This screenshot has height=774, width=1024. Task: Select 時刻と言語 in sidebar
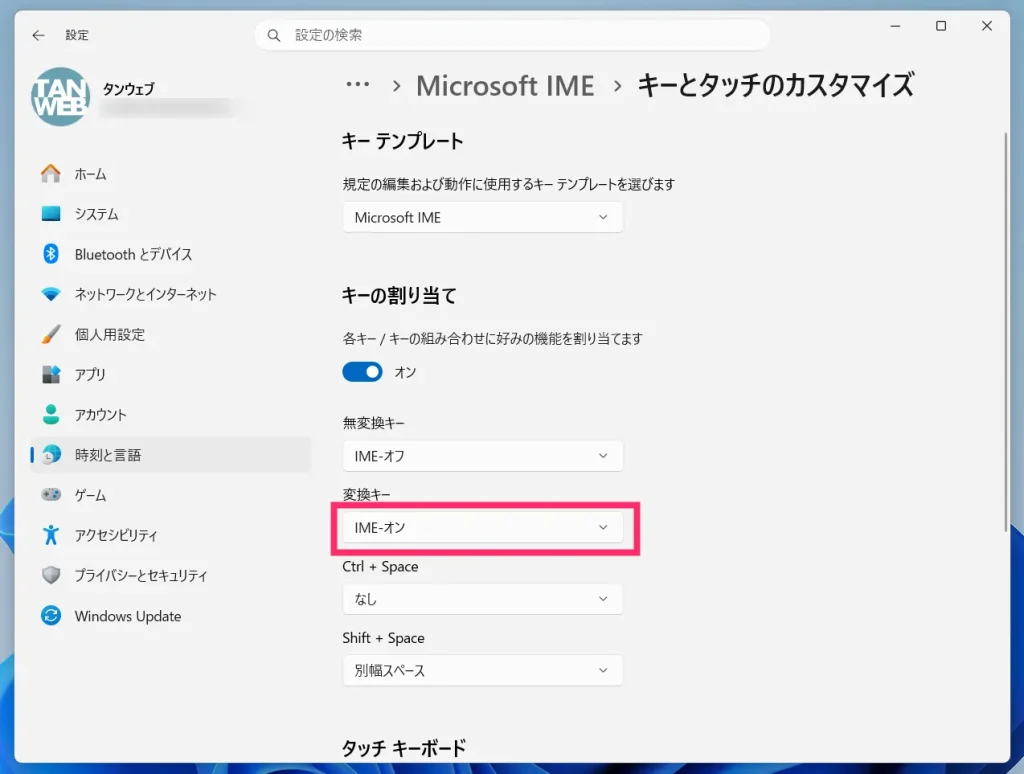[171, 455]
